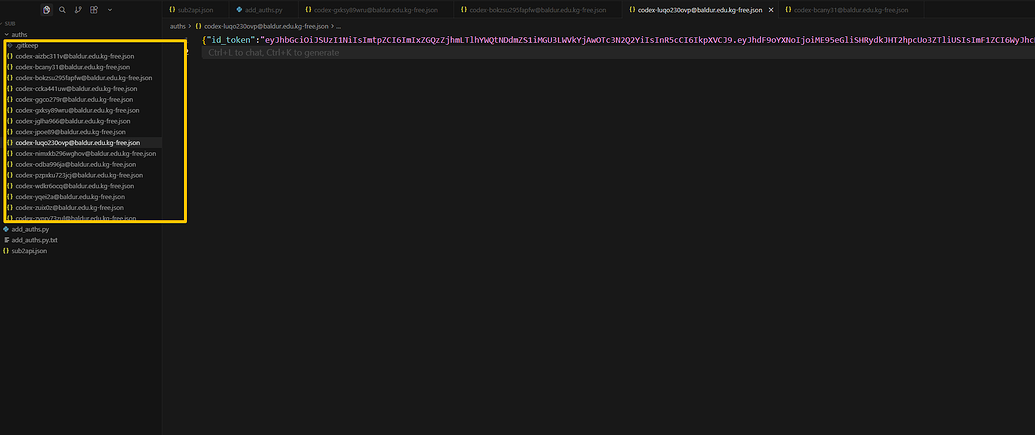The height and width of the screenshot is (435, 1035).
Task: Open the Source Control branch icon
Action: tap(79, 10)
